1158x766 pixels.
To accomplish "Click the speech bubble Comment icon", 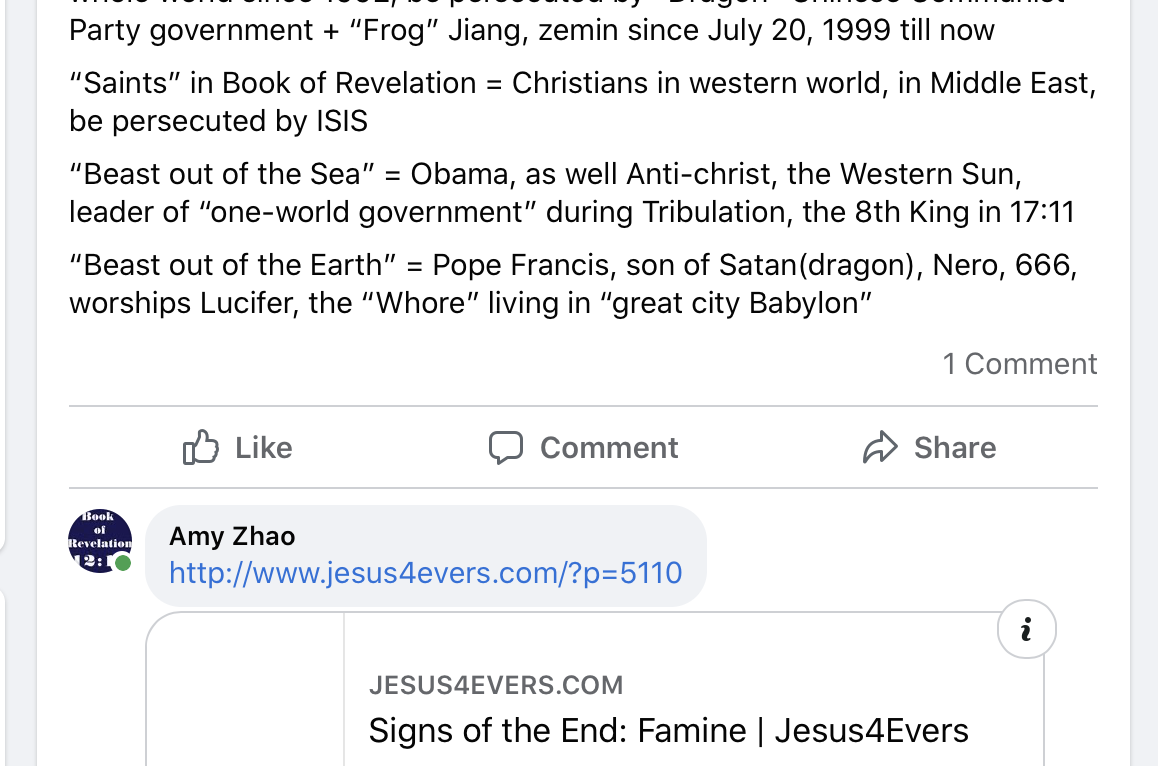I will point(506,447).
